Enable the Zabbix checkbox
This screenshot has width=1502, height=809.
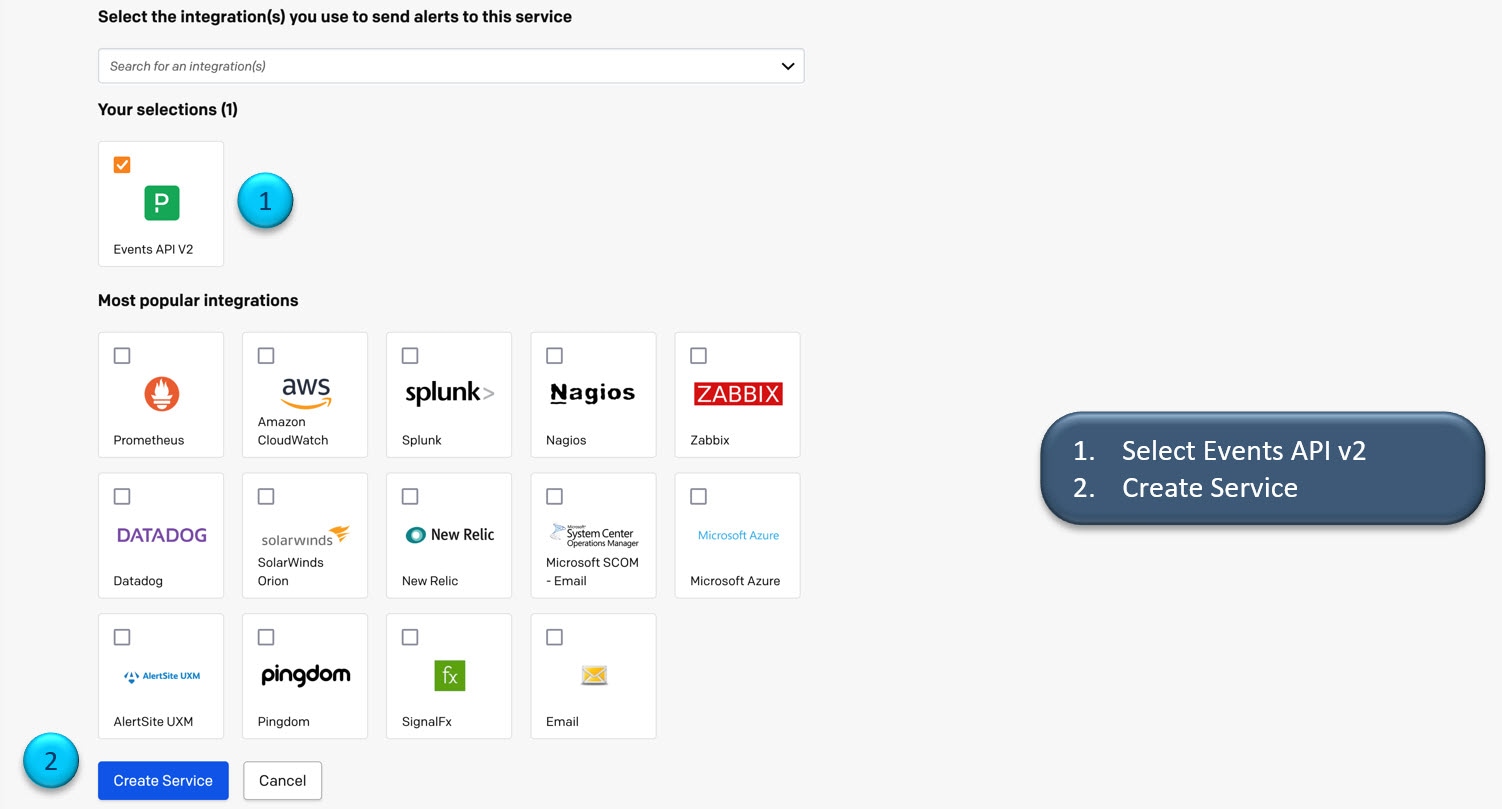(698, 356)
